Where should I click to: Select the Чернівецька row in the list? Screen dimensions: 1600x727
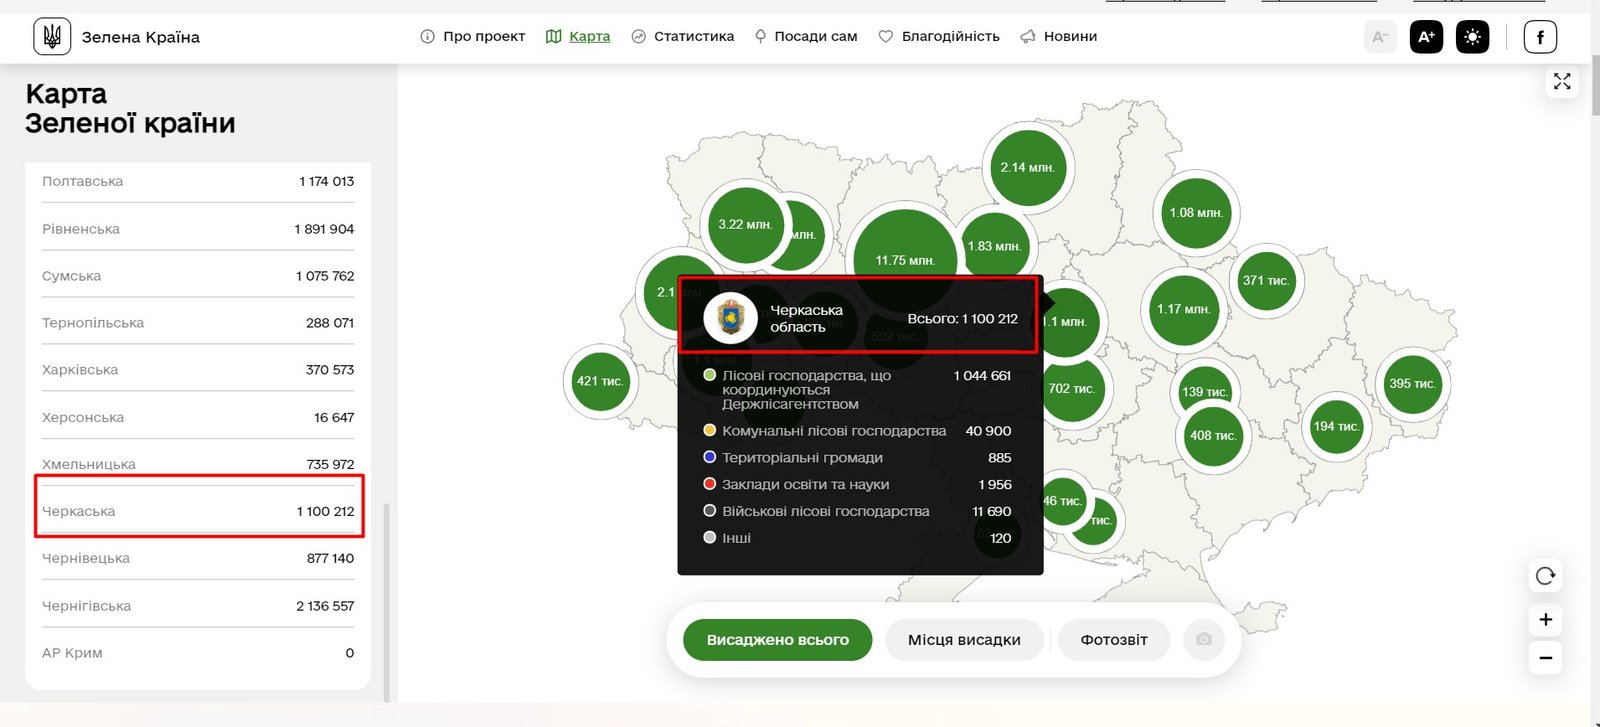click(x=198, y=558)
